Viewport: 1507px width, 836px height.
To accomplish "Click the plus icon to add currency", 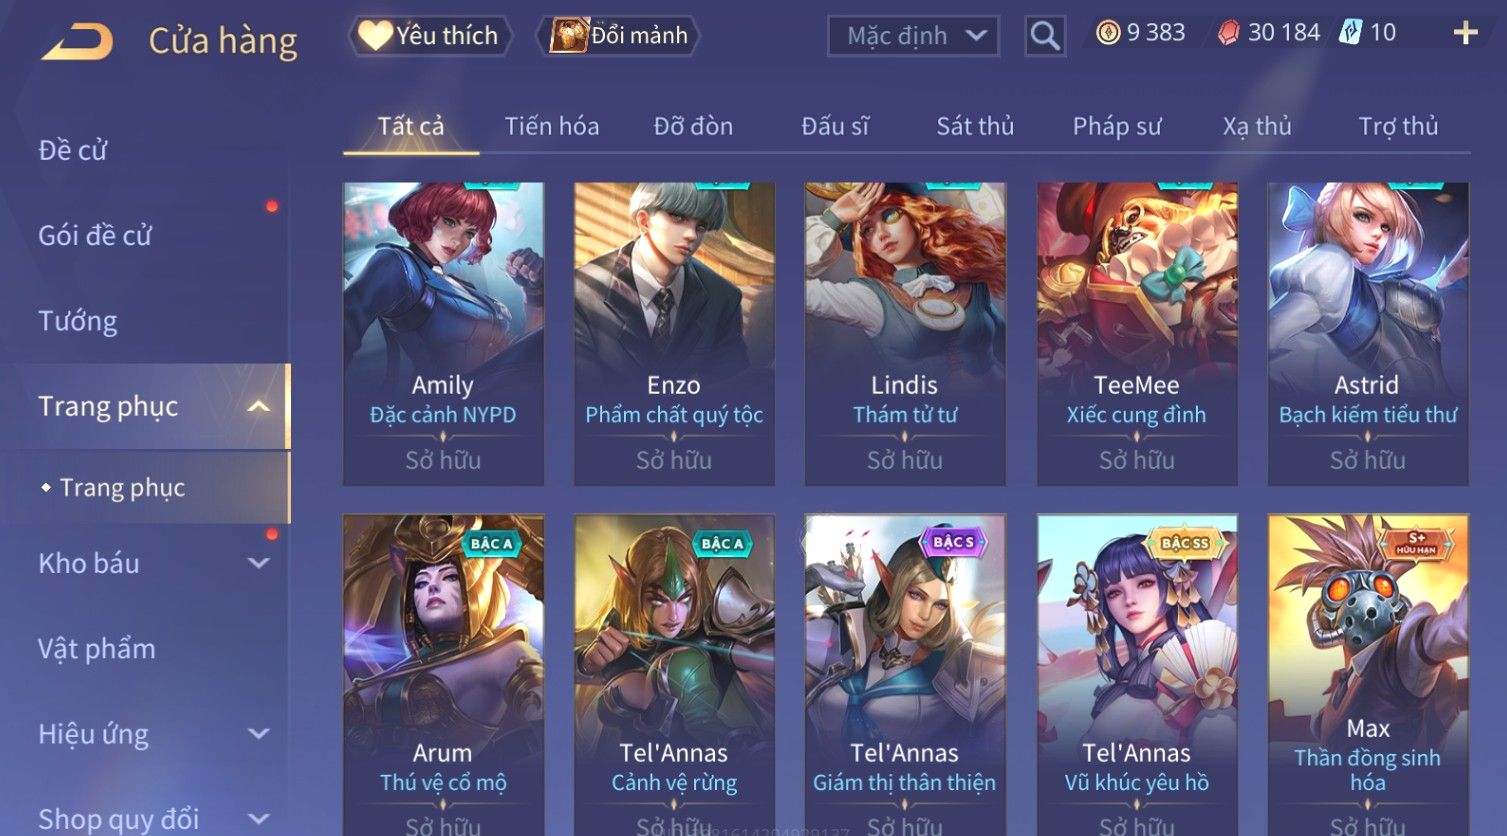I will 1465,33.
